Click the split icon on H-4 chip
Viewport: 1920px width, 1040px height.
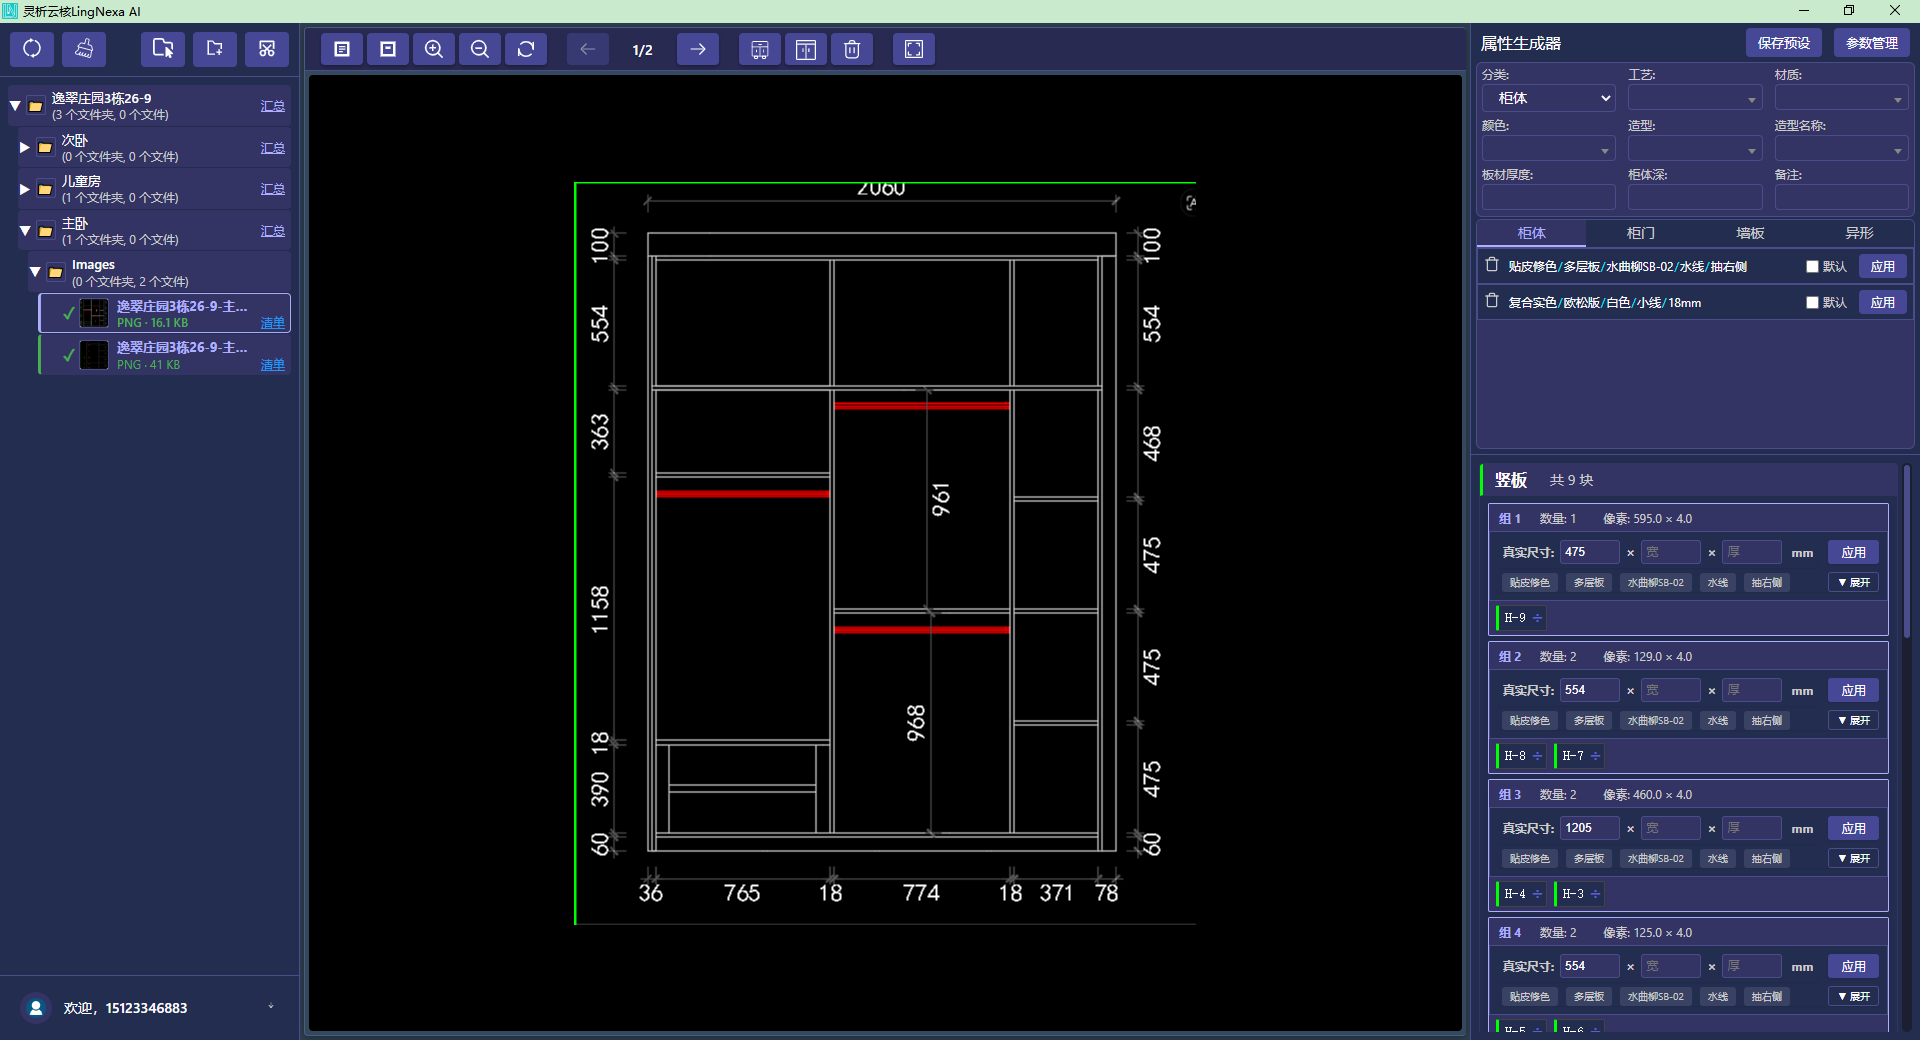pyautogui.click(x=1537, y=894)
